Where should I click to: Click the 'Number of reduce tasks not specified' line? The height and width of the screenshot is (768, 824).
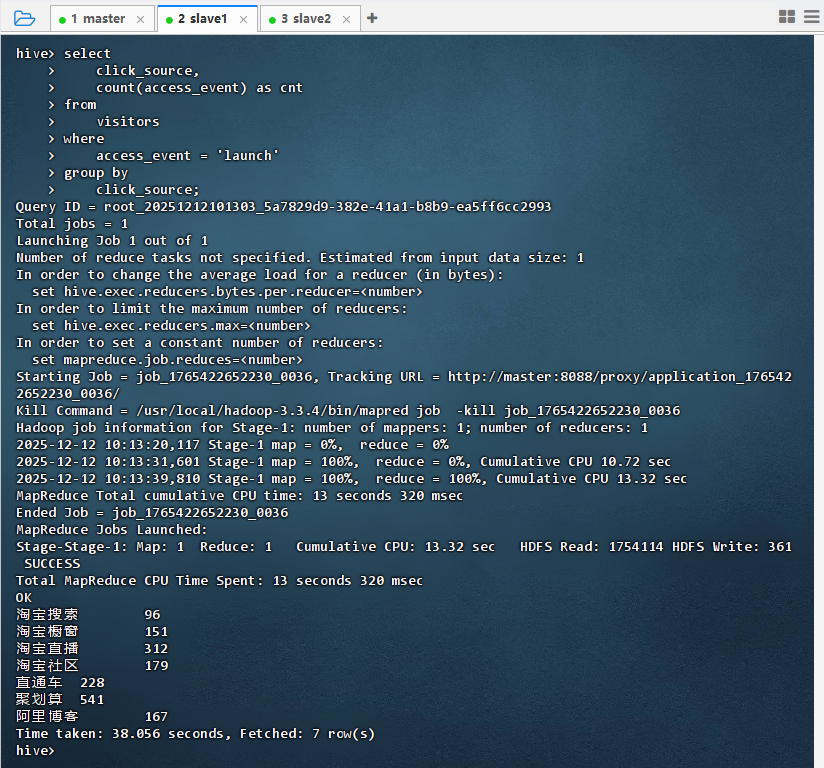click(300, 258)
